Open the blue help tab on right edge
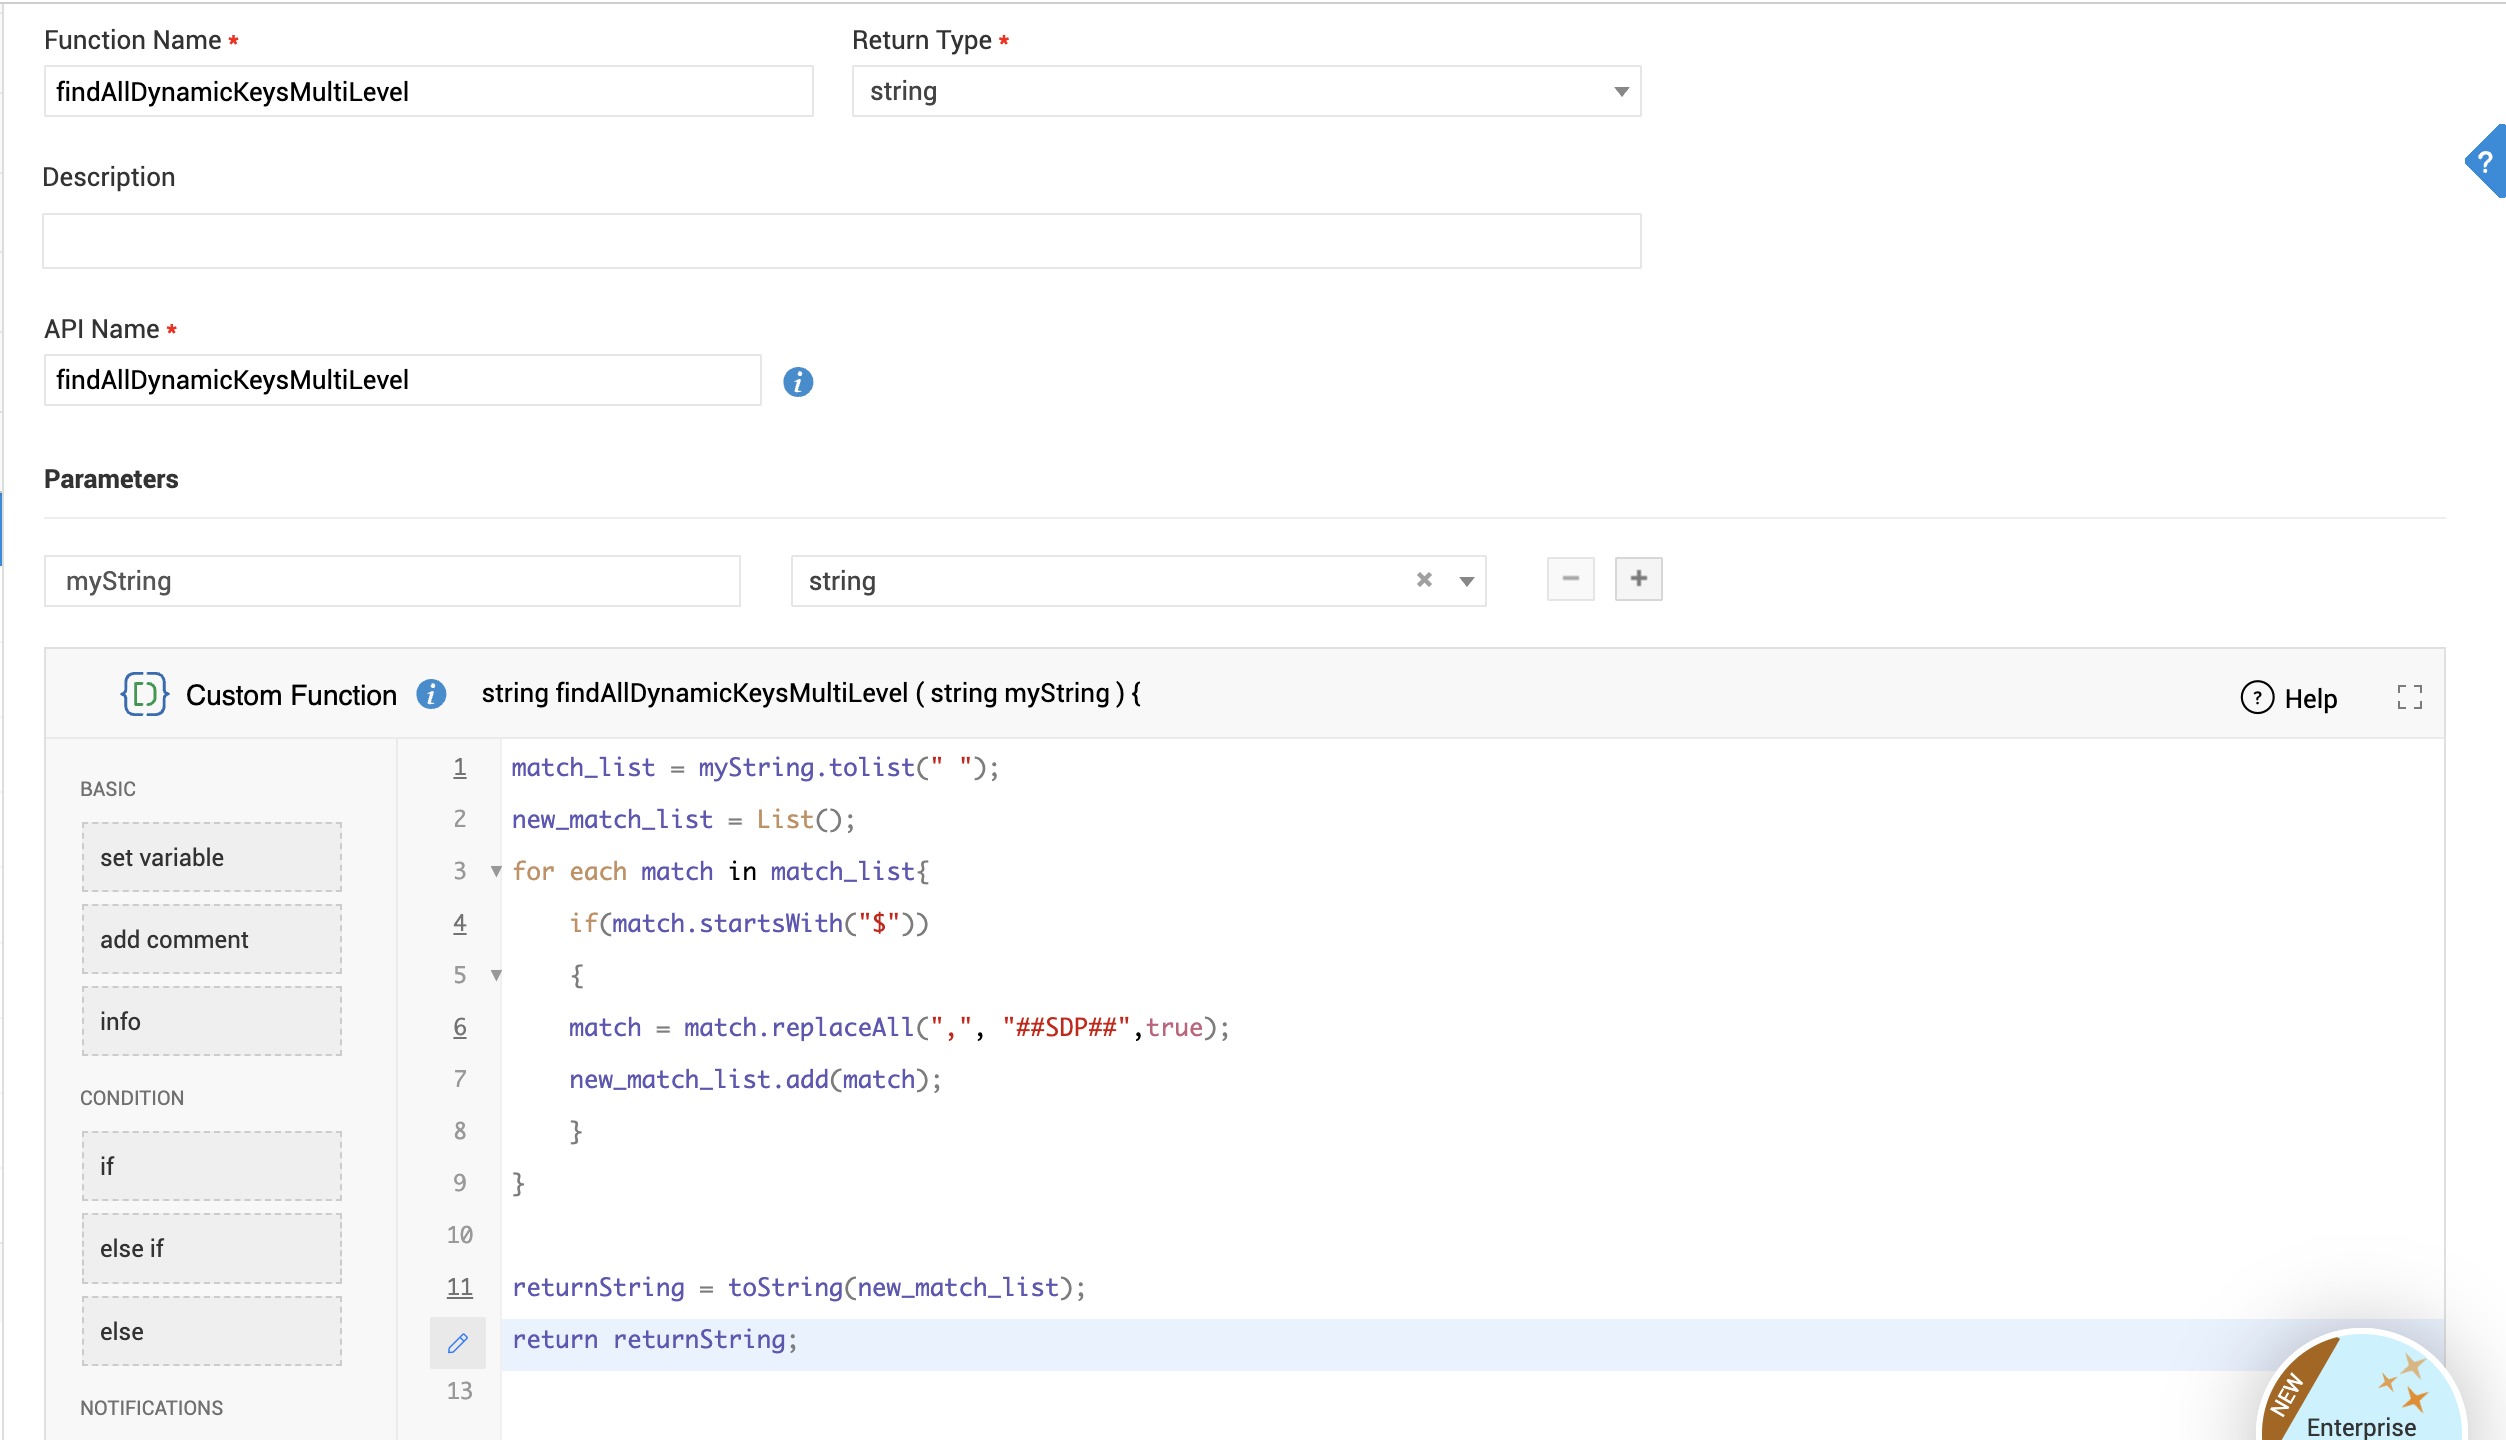This screenshot has height=1440, width=2506. (2487, 162)
